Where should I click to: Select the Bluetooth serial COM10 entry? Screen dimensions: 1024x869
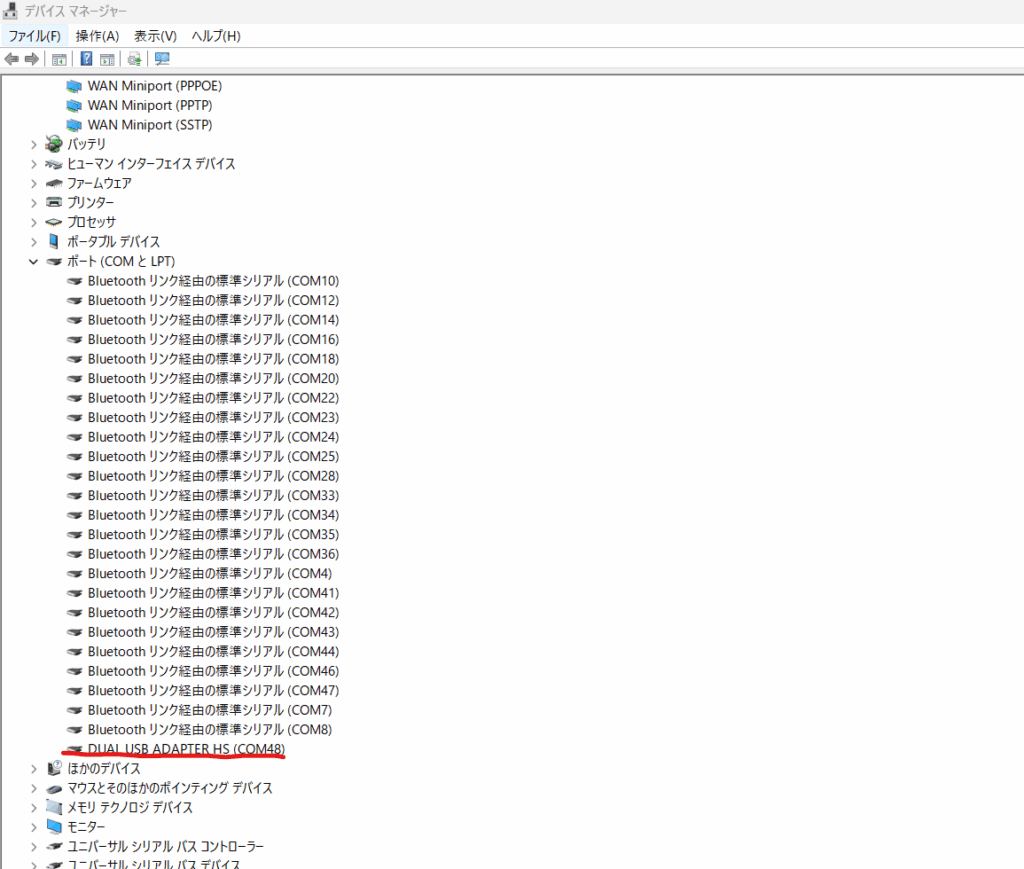(214, 281)
